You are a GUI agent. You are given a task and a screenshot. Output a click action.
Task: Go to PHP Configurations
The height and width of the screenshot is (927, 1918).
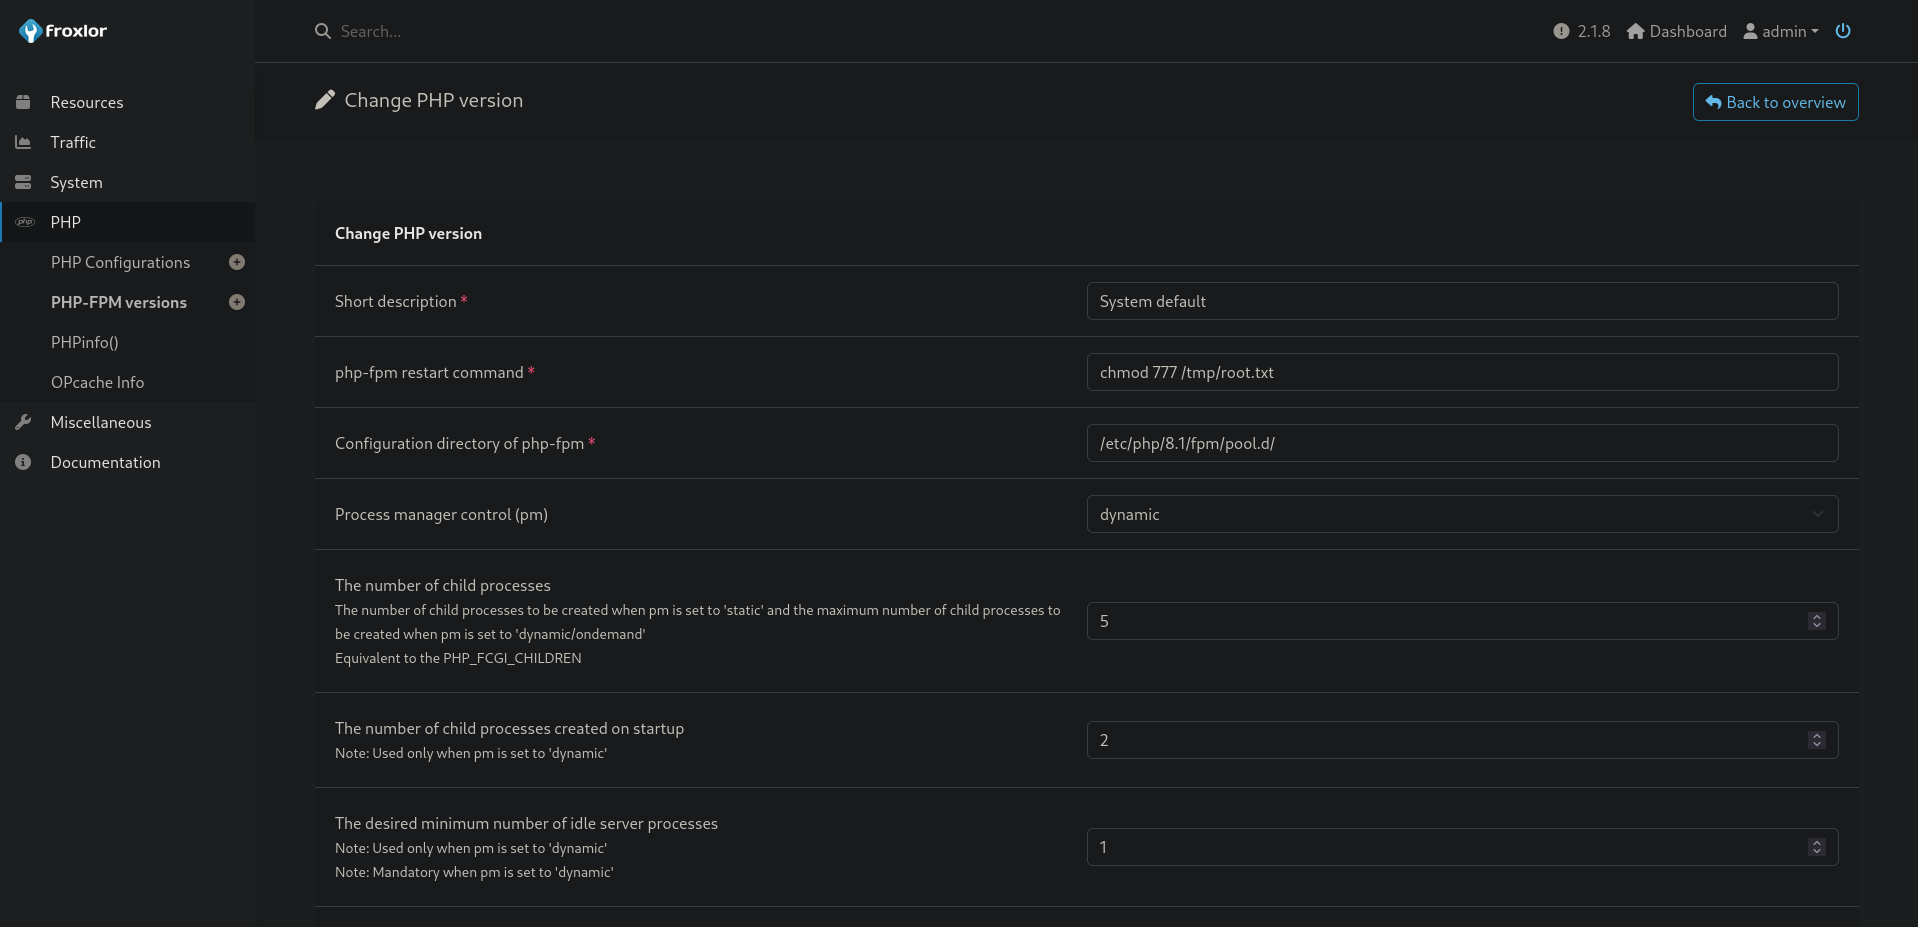point(120,262)
